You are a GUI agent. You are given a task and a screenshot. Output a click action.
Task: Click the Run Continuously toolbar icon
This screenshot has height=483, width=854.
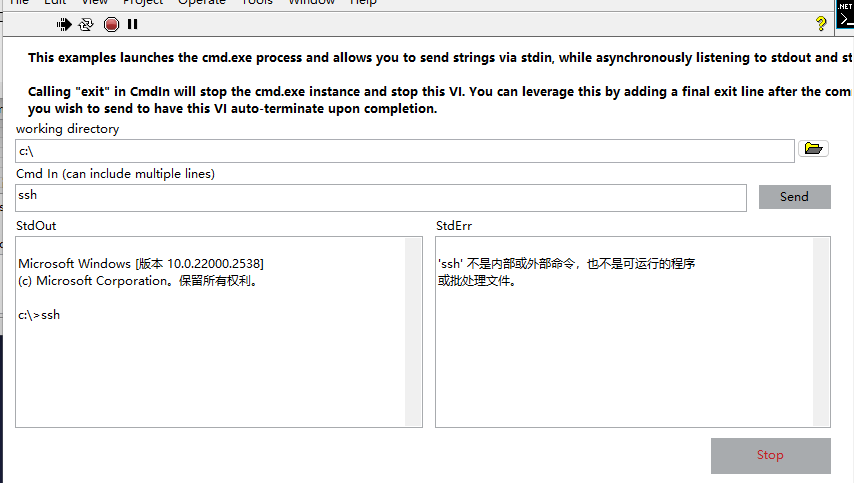86,25
